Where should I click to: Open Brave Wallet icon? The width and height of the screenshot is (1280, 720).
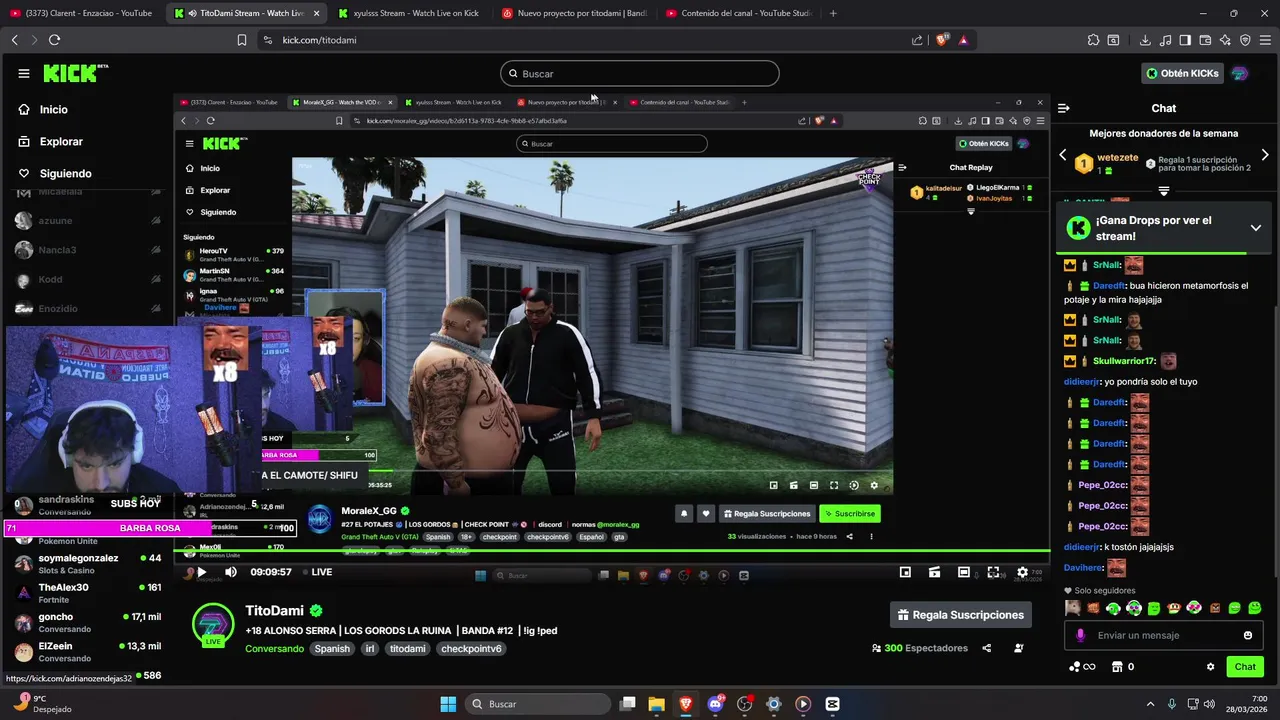tap(1205, 40)
